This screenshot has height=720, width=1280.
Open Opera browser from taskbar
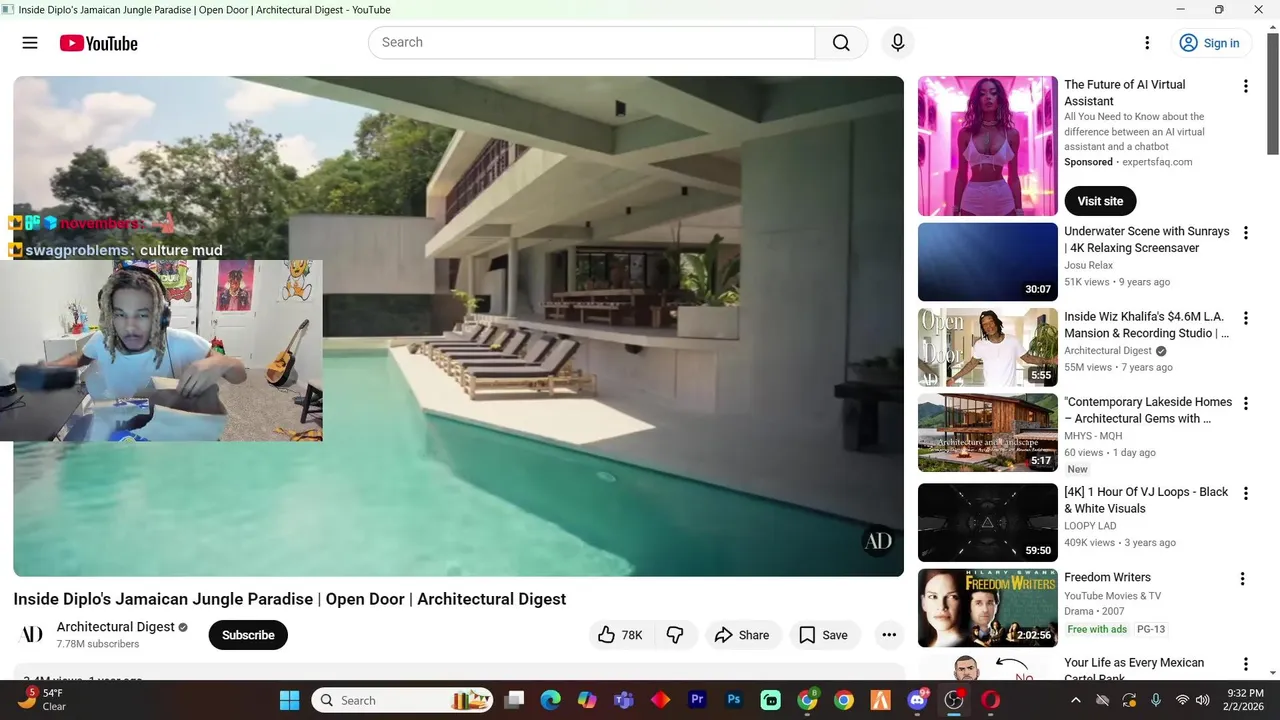point(990,700)
